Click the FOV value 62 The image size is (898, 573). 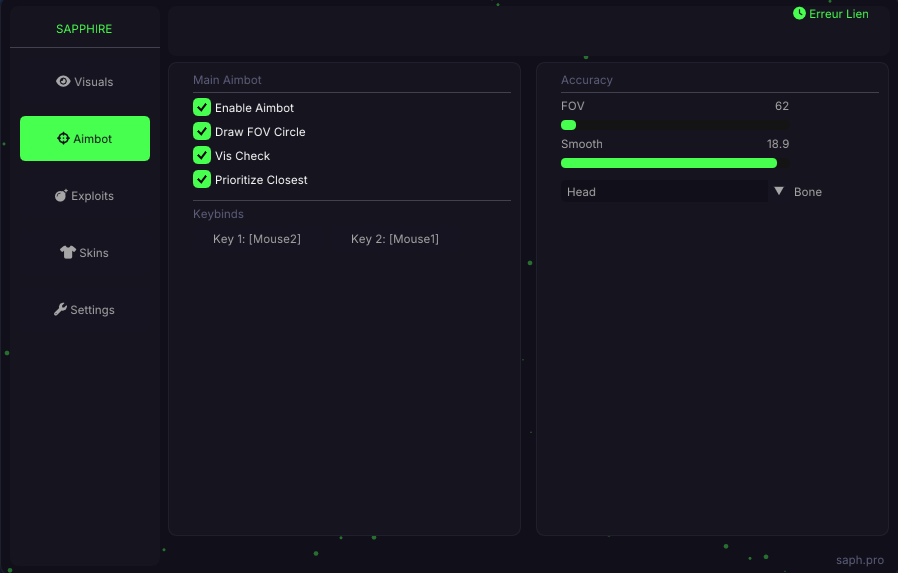[x=782, y=106]
